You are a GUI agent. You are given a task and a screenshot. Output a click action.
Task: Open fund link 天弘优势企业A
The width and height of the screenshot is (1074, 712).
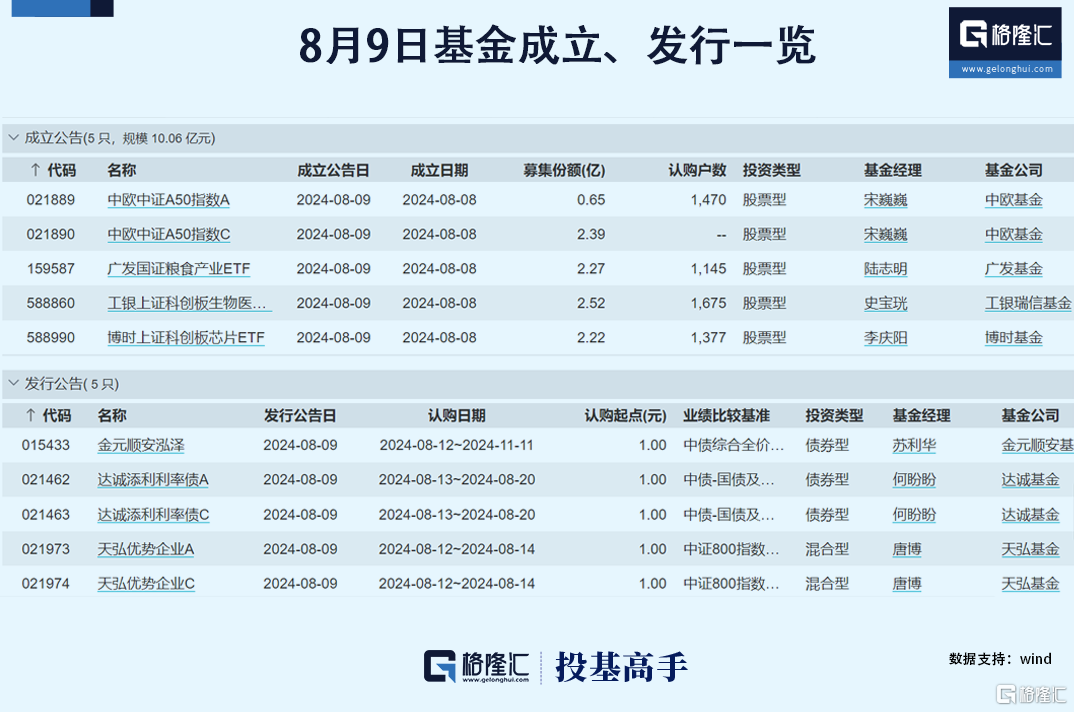click(146, 549)
